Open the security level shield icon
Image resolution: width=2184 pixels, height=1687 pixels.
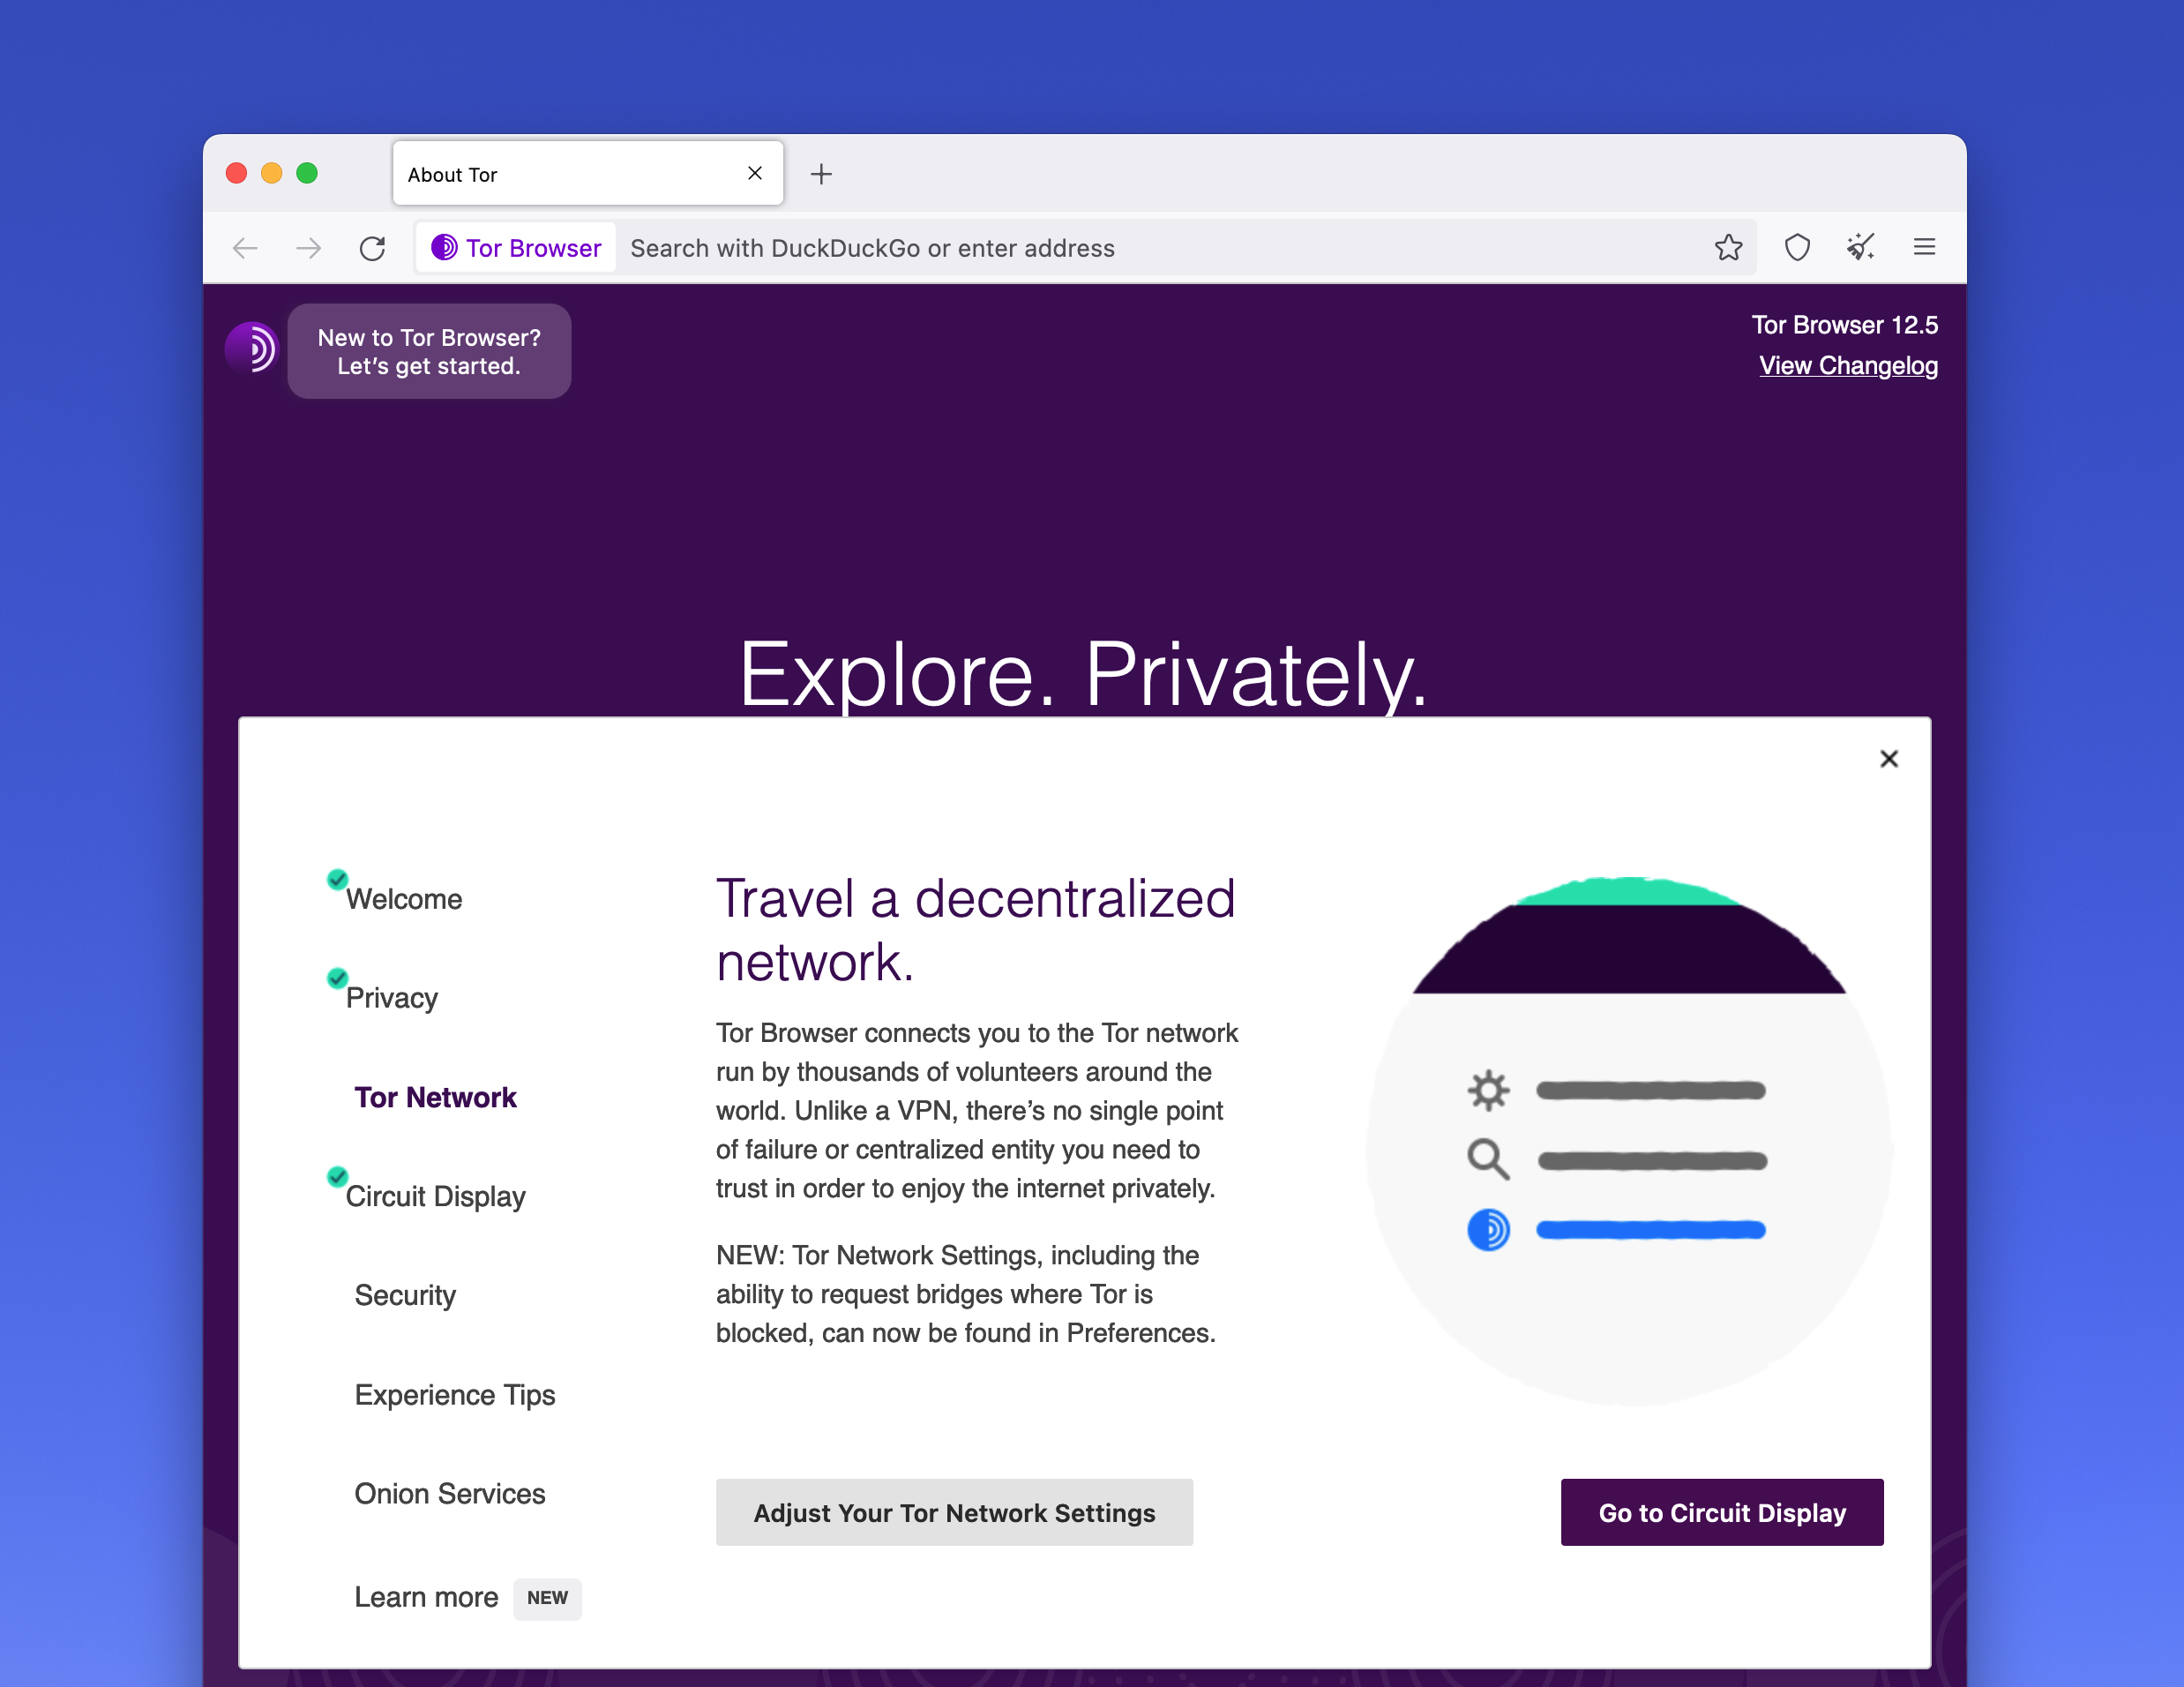coord(1797,247)
